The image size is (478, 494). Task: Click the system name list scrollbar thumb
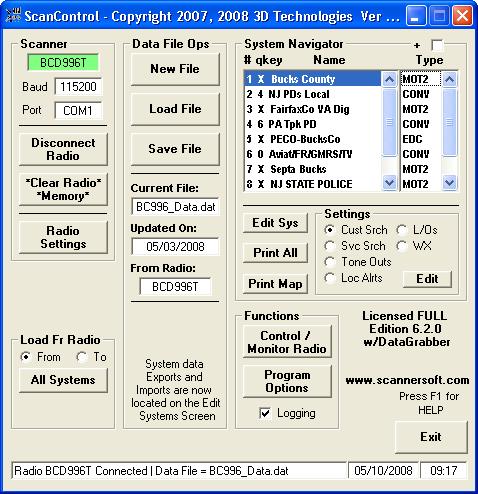point(389,122)
